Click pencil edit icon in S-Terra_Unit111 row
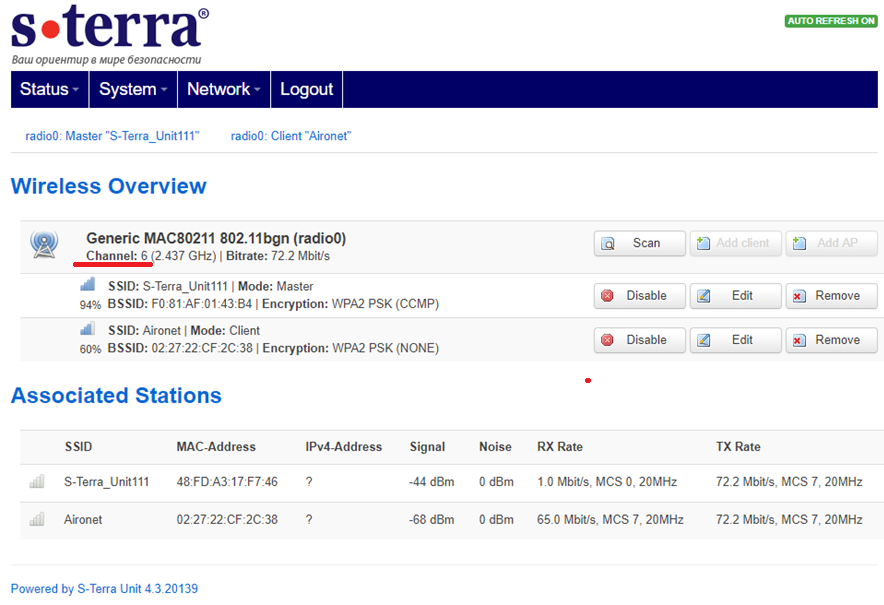The image size is (884, 605). point(704,296)
